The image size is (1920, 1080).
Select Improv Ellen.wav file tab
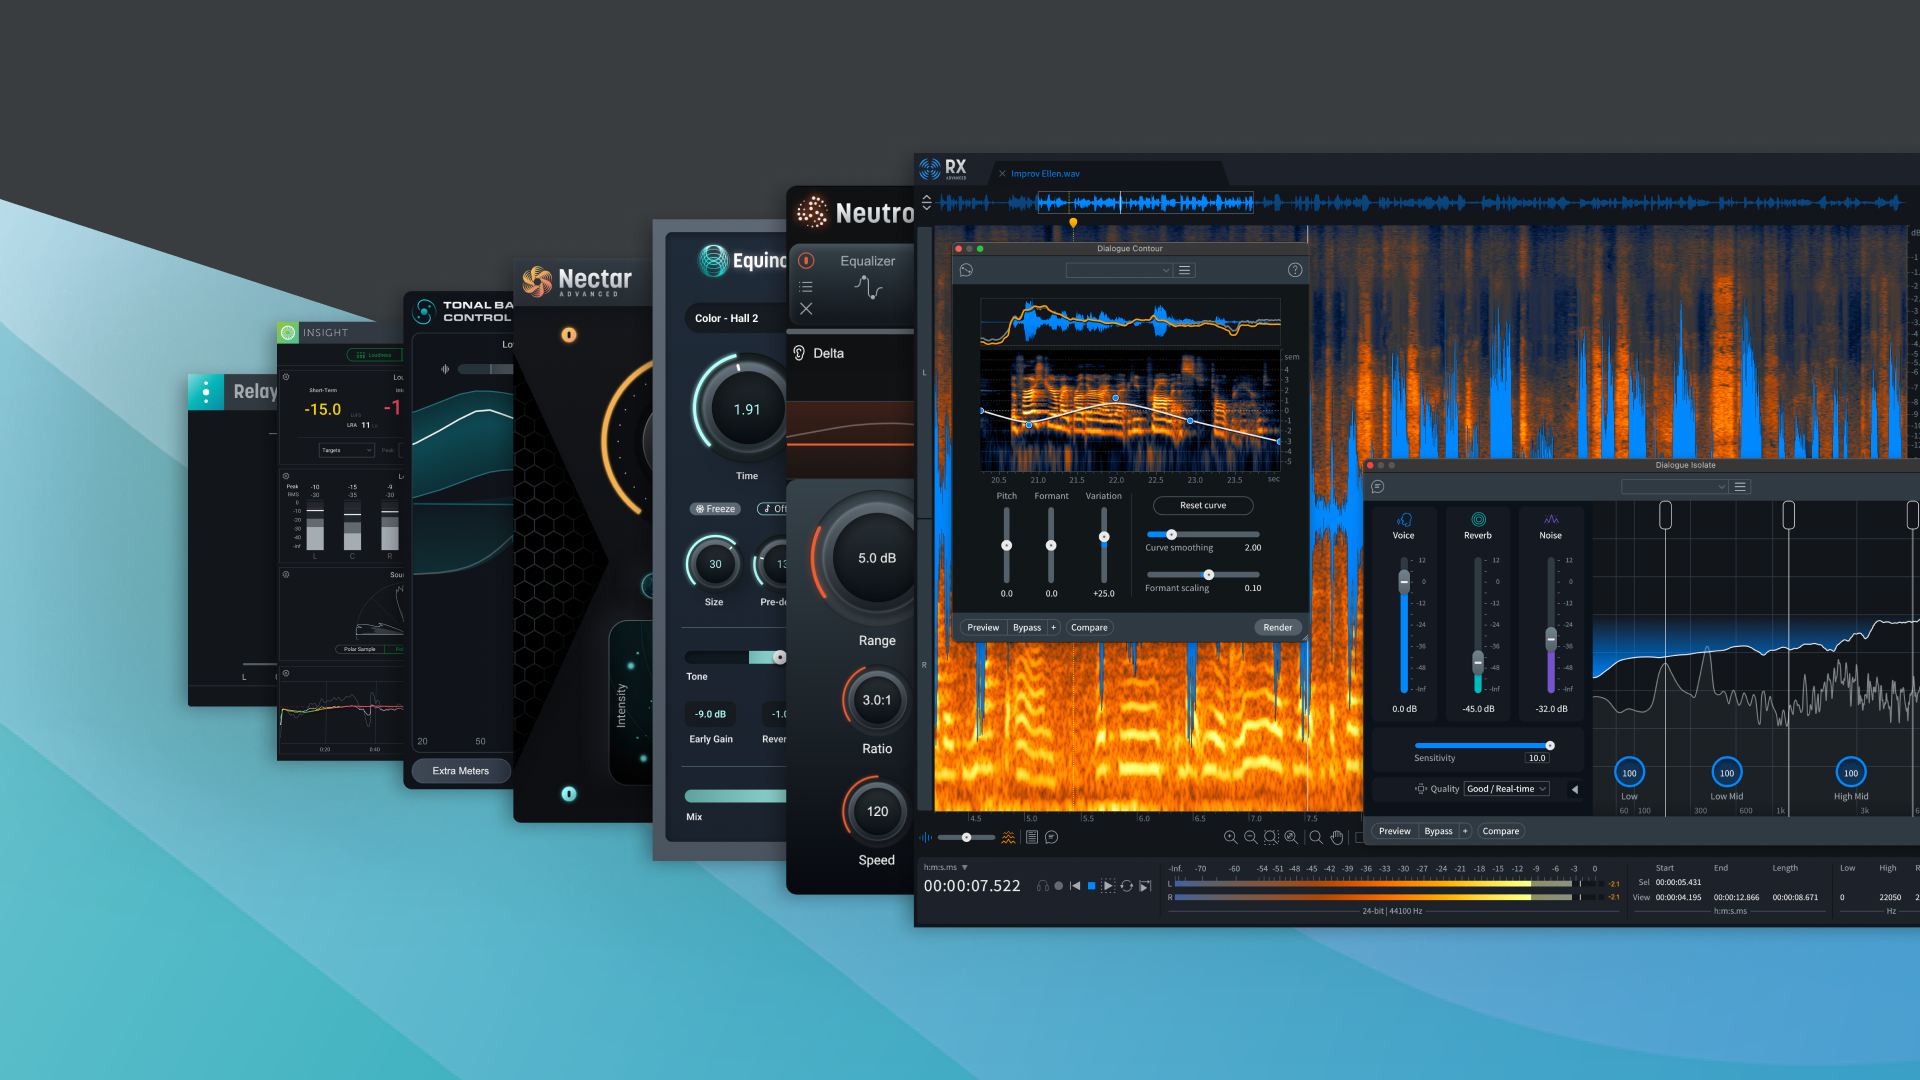pyautogui.click(x=1045, y=174)
